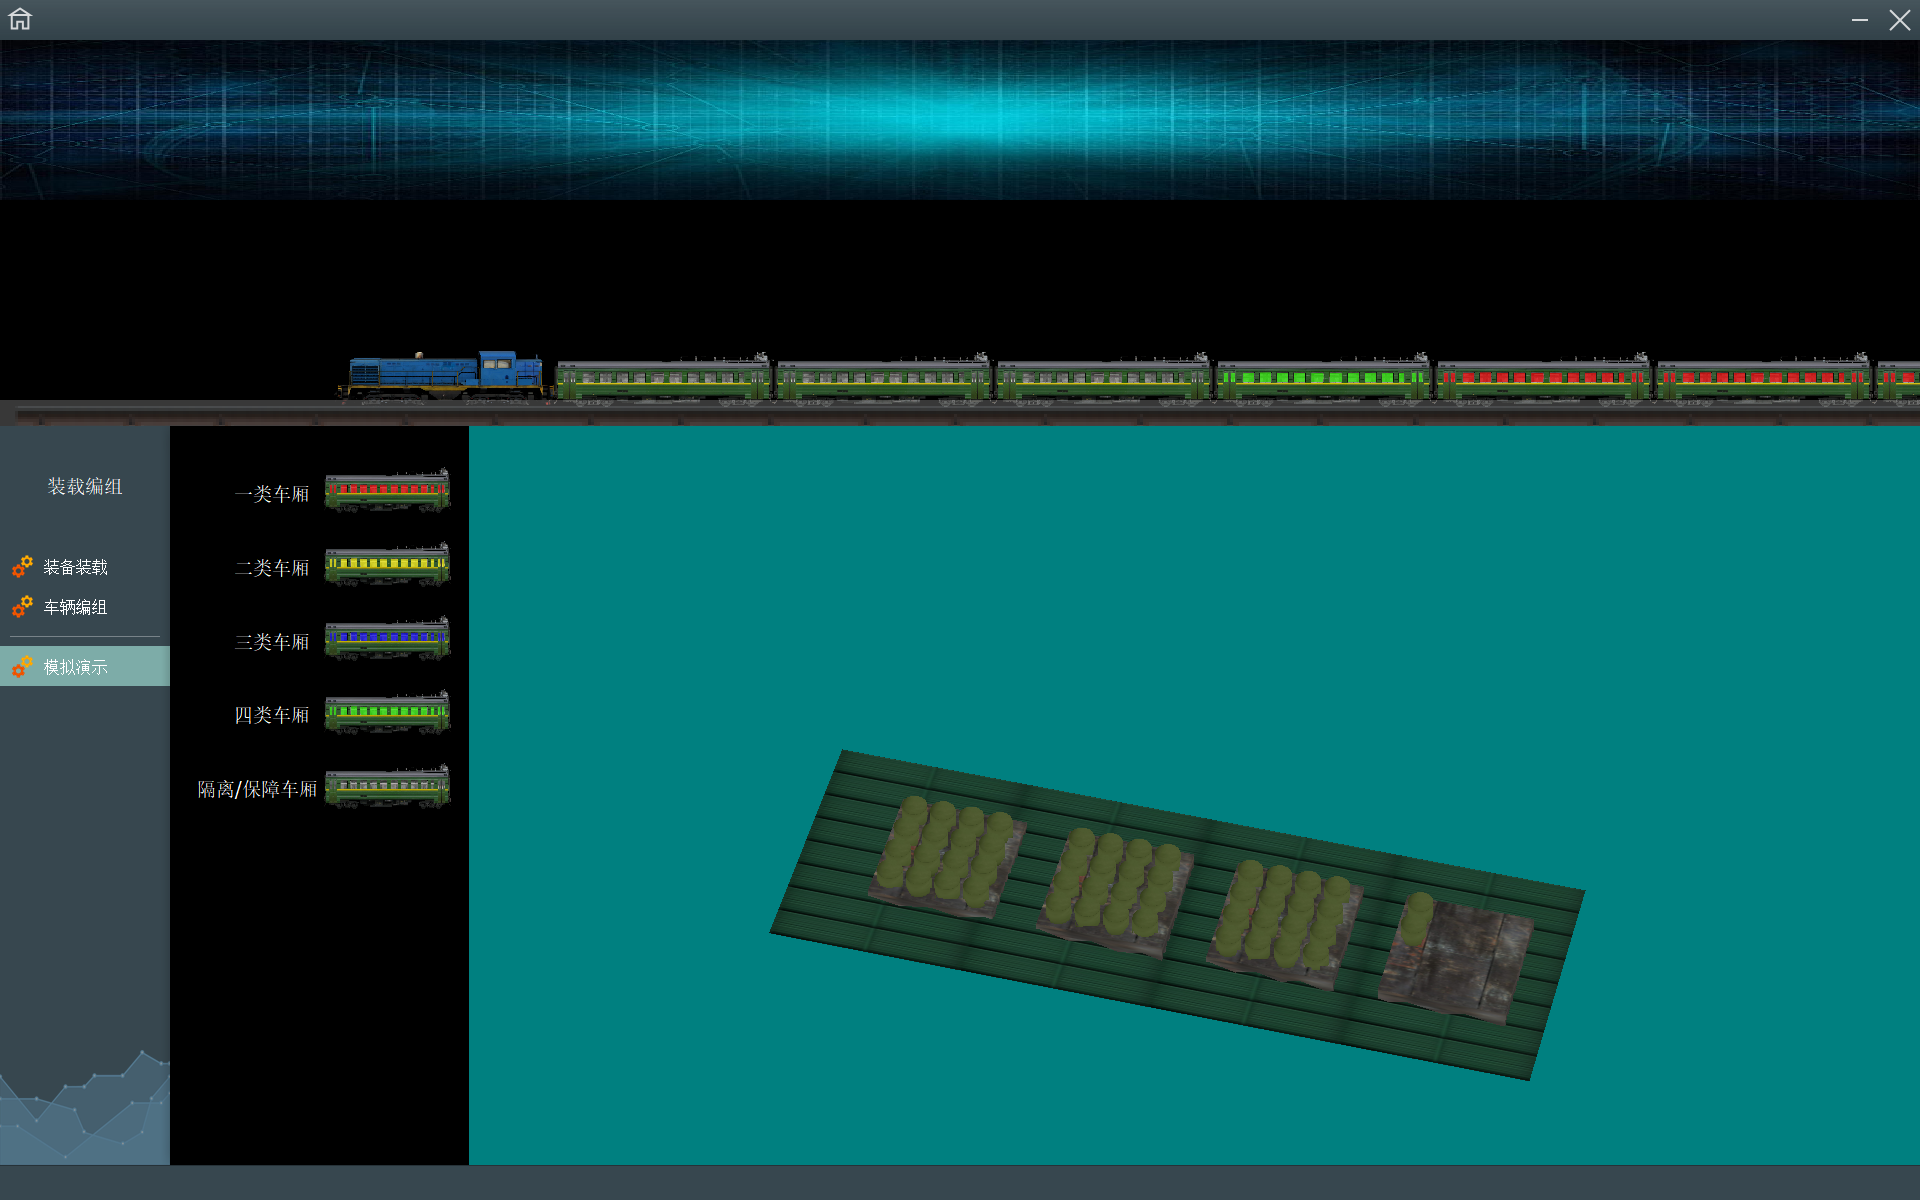
Task: Close the application window
Action: pyautogui.click(x=1900, y=19)
